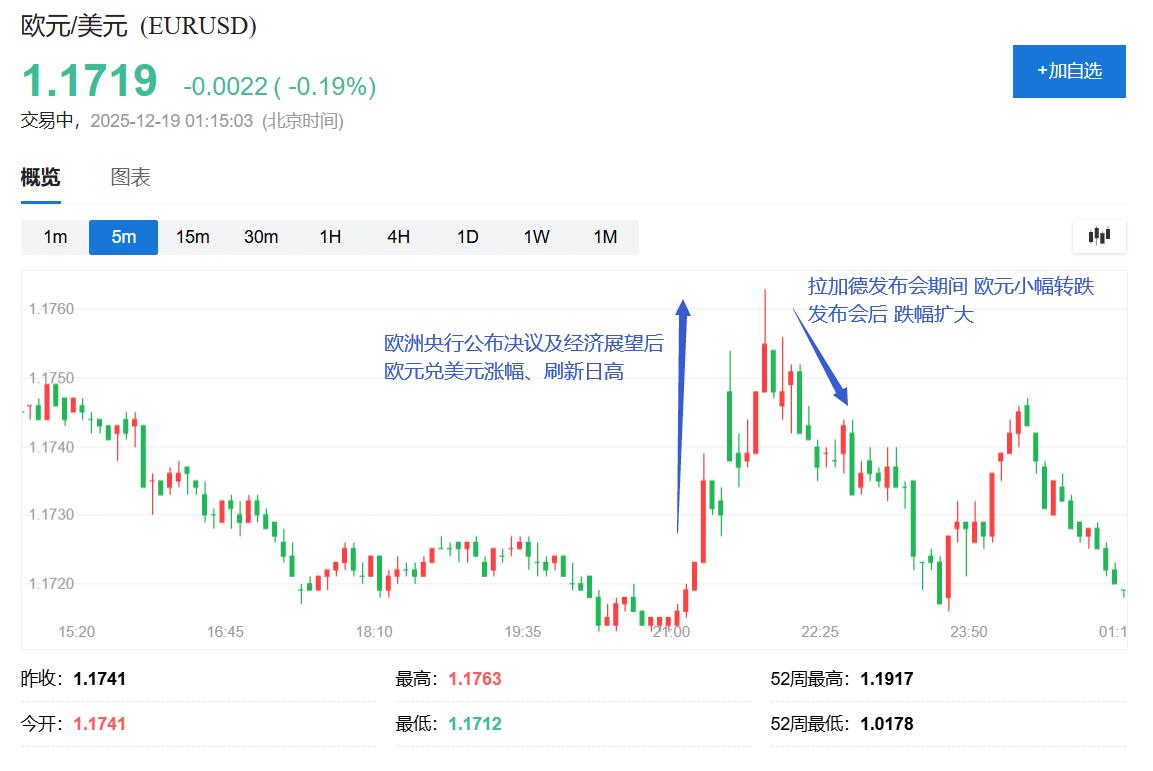
Task: Click the +加自选 watchlist button
Action: pos(1068,71)
